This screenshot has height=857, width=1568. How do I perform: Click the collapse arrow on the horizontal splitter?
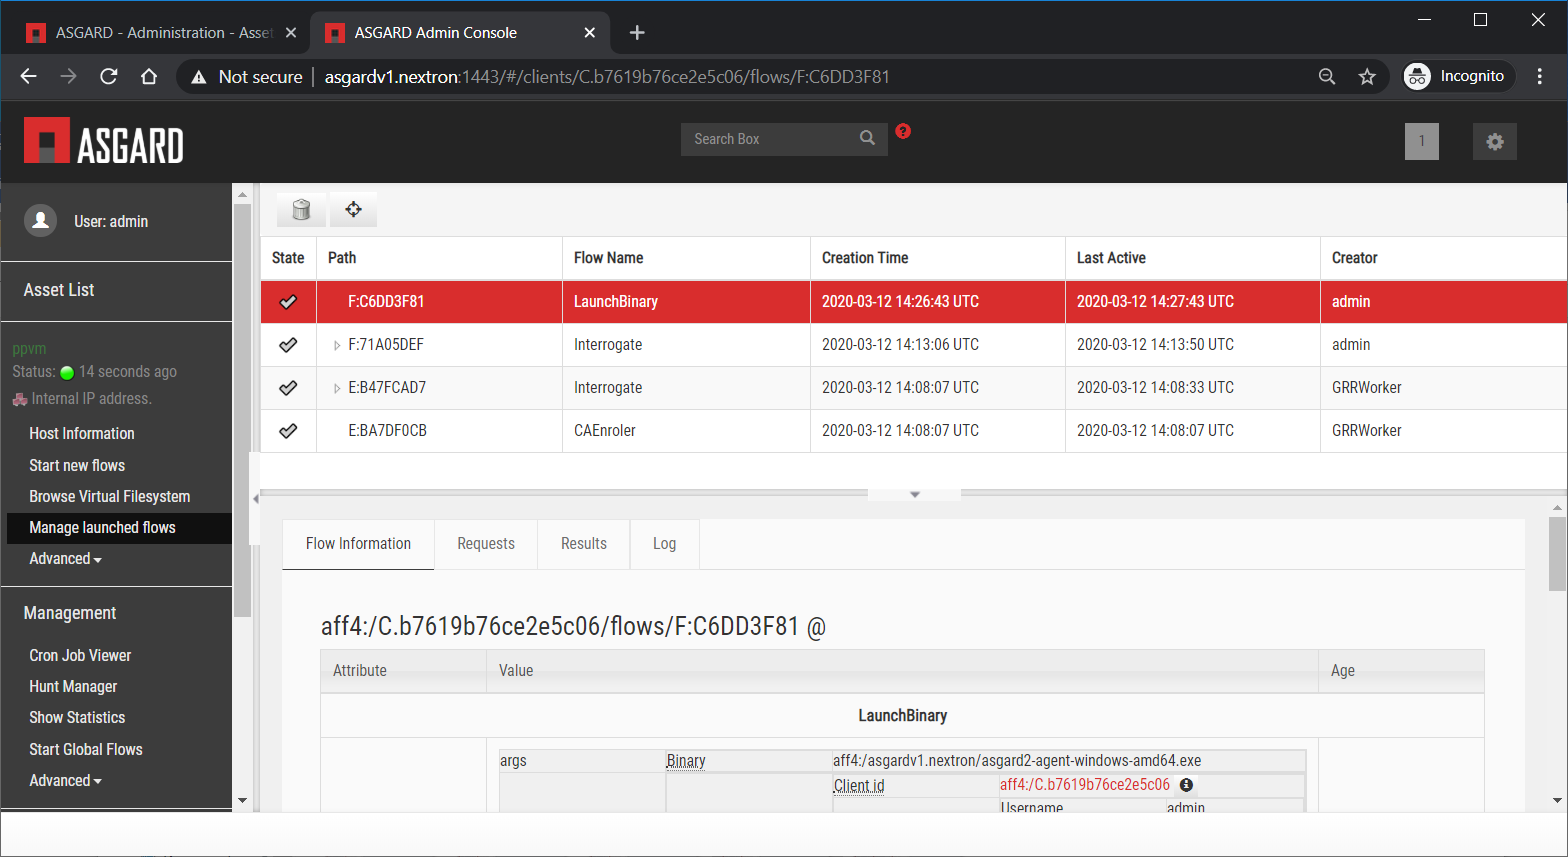pos(914,494)
